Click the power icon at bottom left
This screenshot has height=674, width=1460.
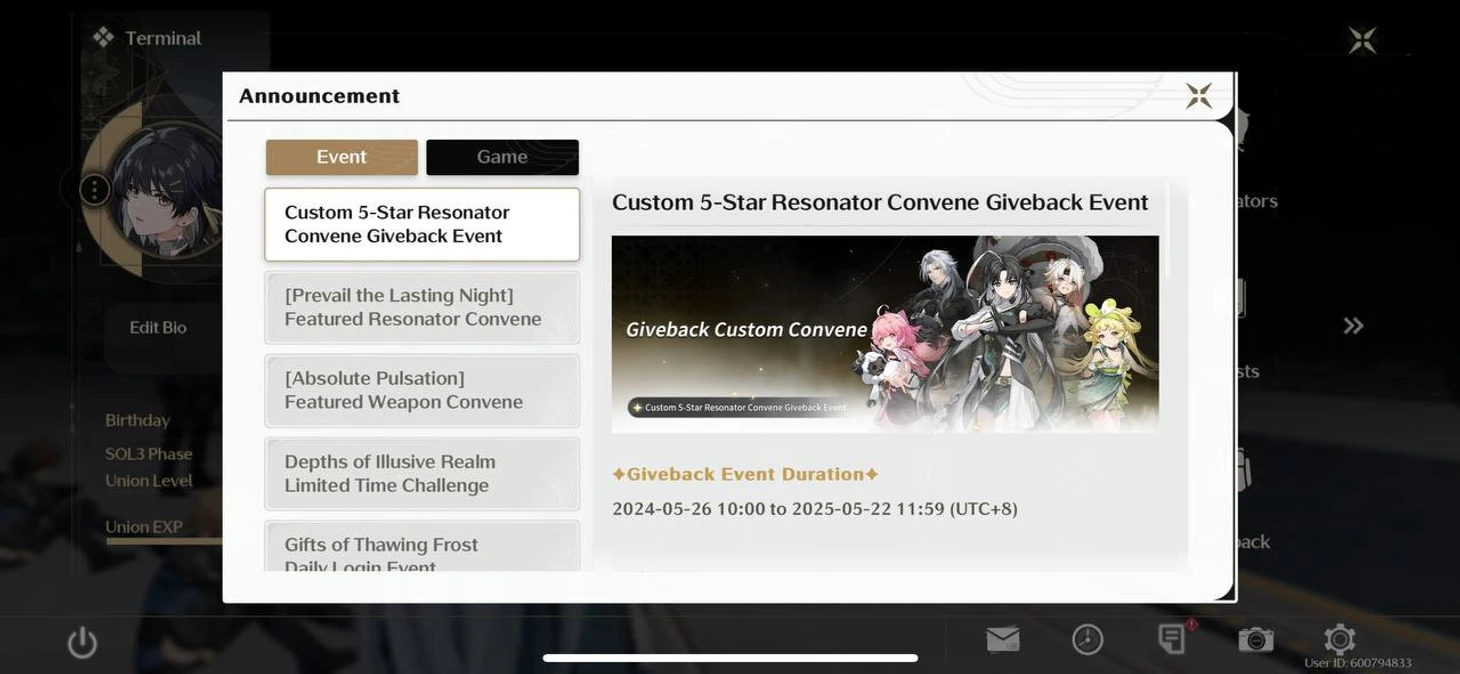coord(82,642)
